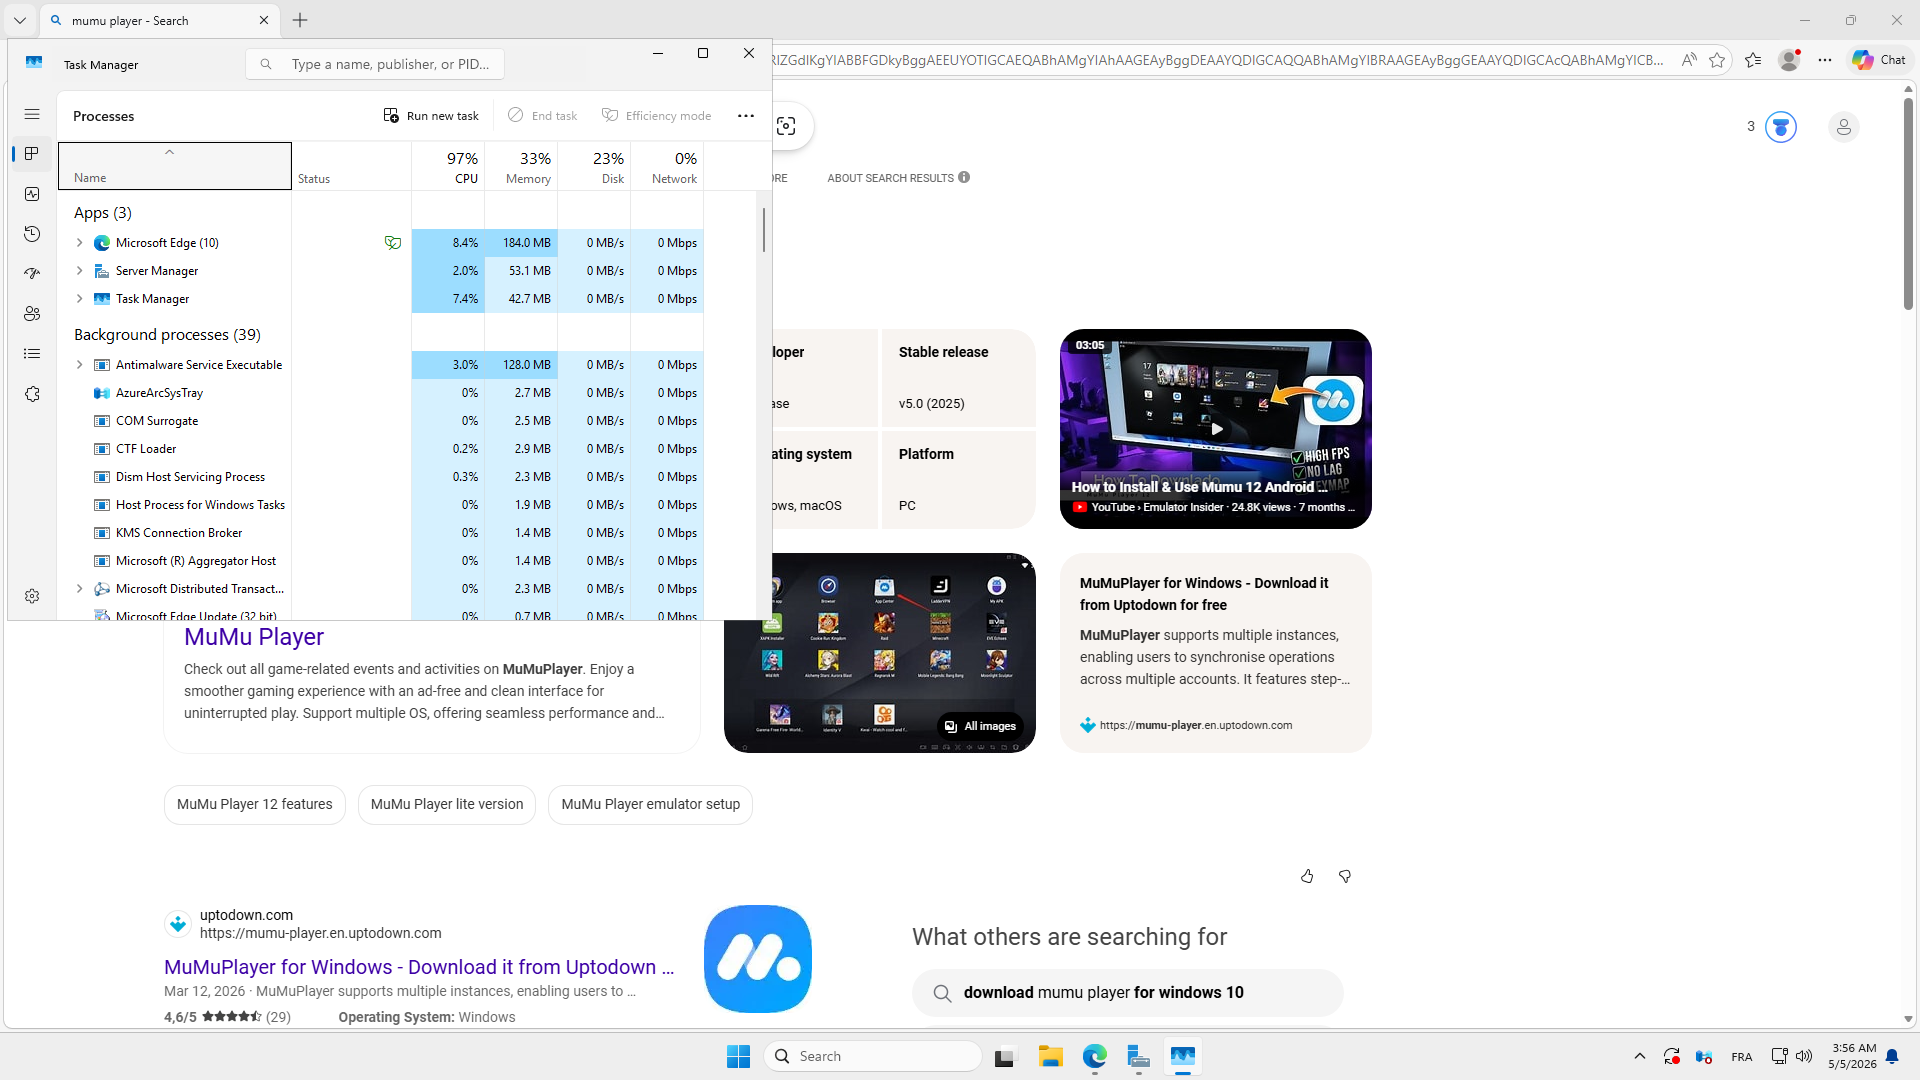Click MuMu Player lite version chip
Image resolution: width=1920 pixels, height=1080 pixels.
(x=447, y=805)
